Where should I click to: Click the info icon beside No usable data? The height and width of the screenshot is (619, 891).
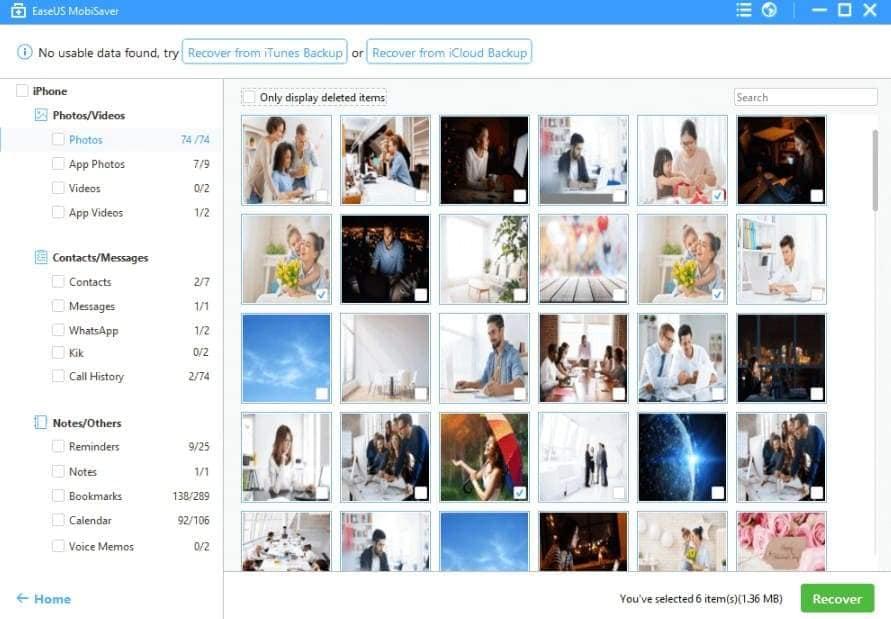pyautogui.click(x=24, y=52)
